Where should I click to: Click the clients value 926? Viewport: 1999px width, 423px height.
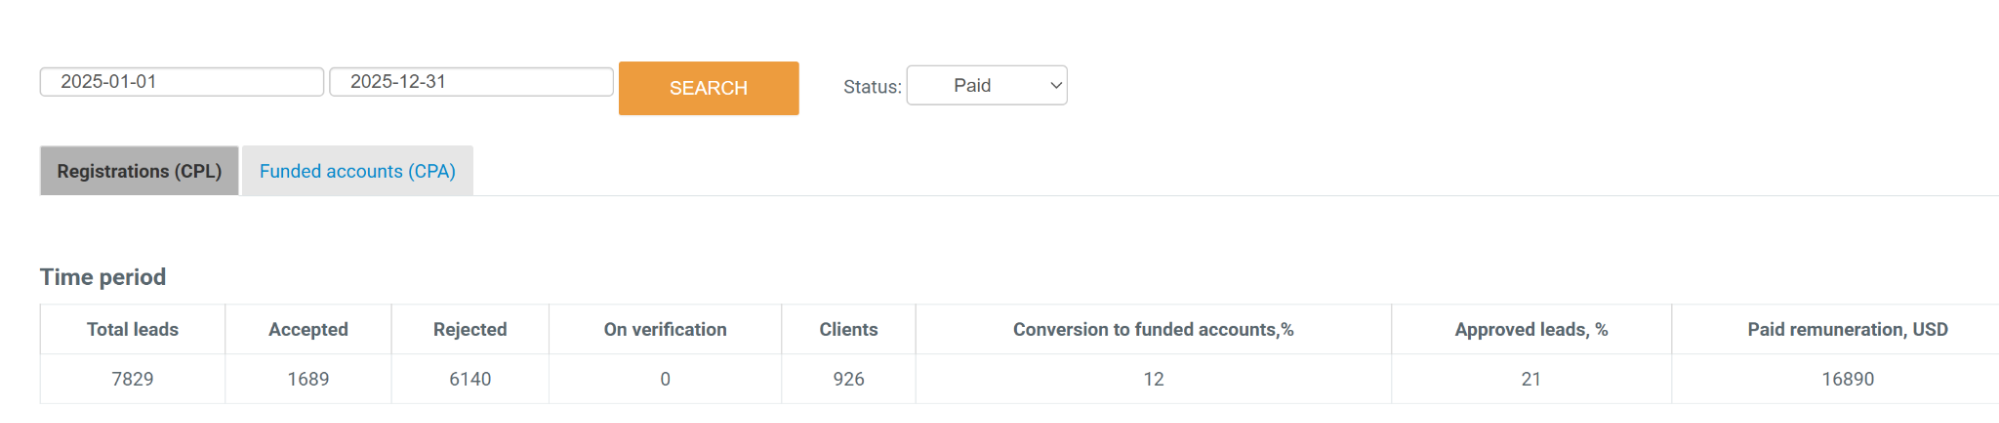[848, 379]
